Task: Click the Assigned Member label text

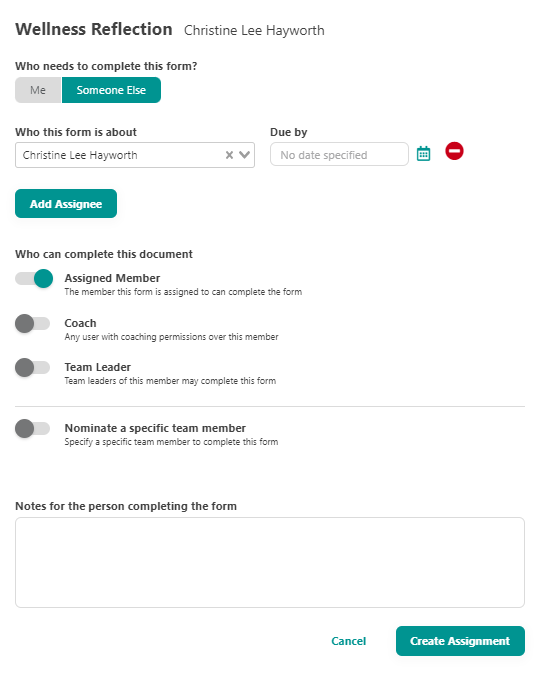Action: (x=112, y=278)
